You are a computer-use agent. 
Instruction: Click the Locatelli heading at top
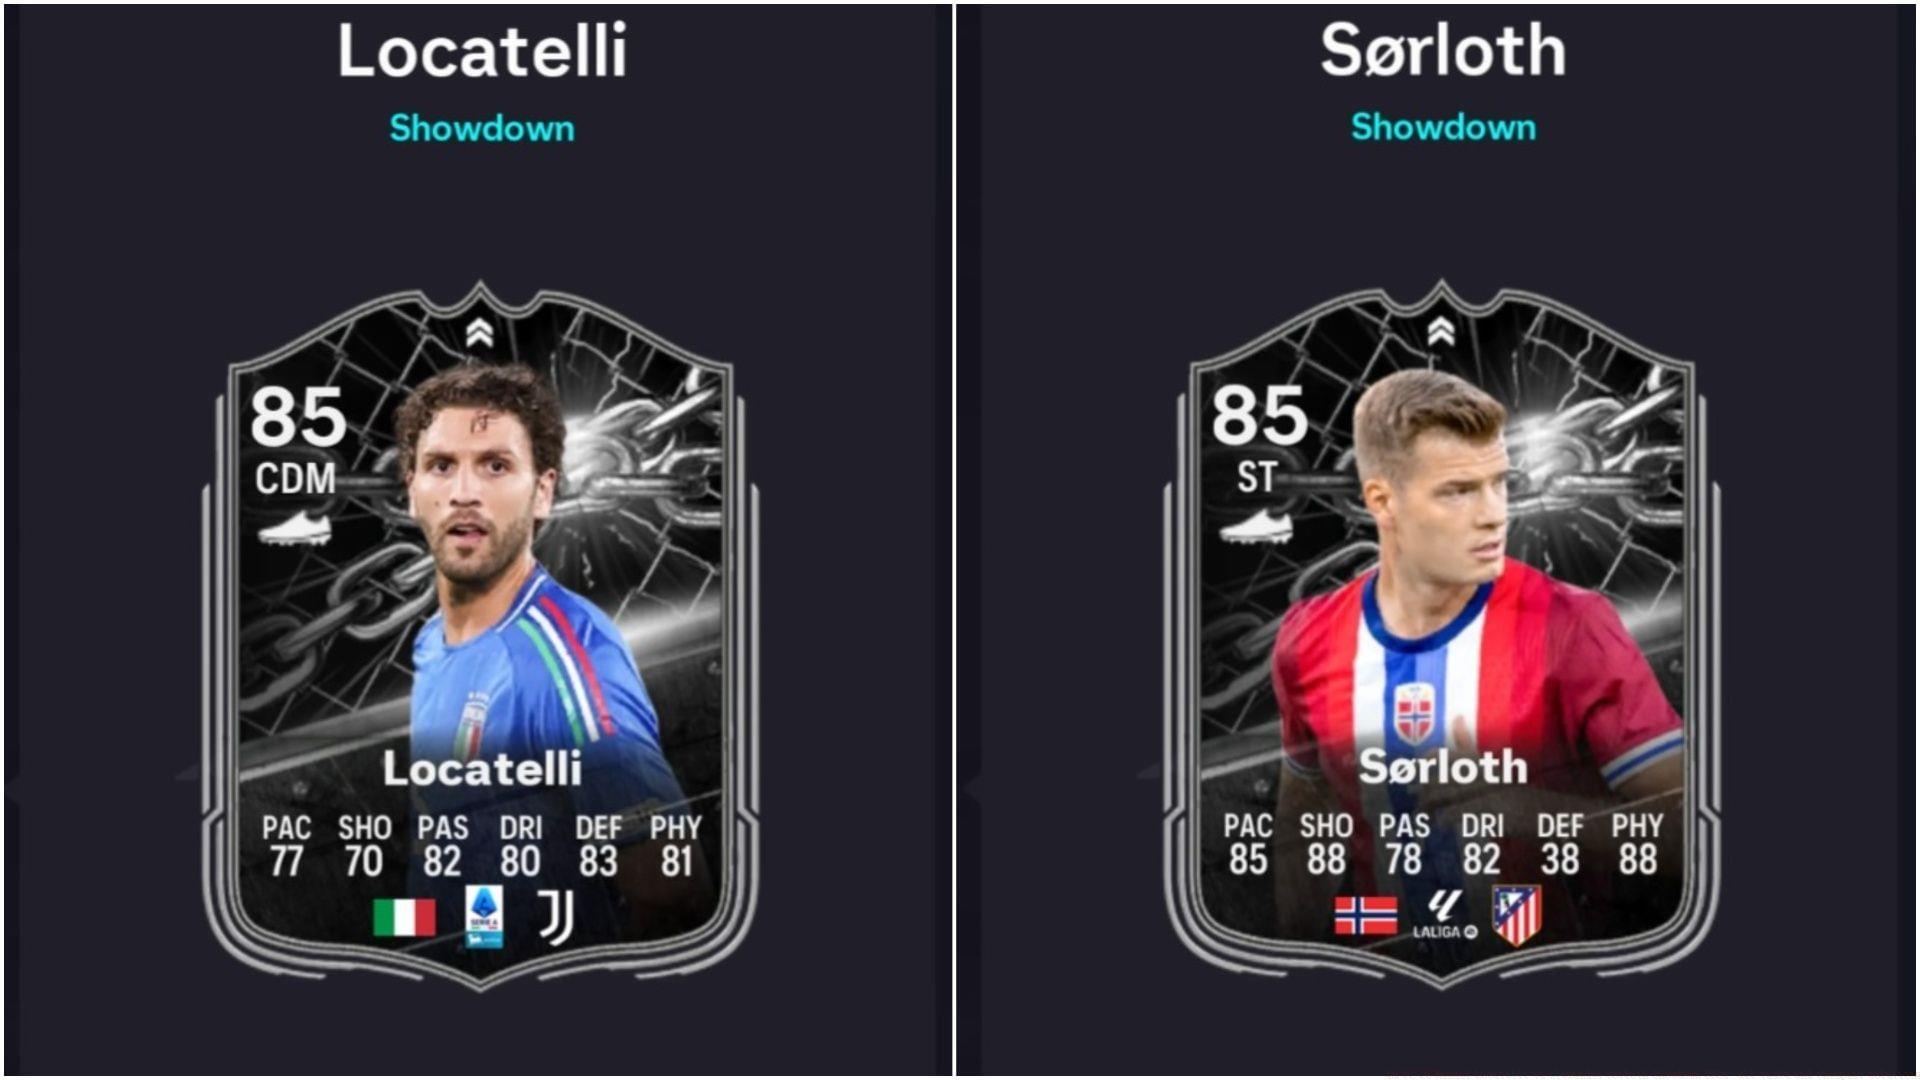click(x=482, y=50)
